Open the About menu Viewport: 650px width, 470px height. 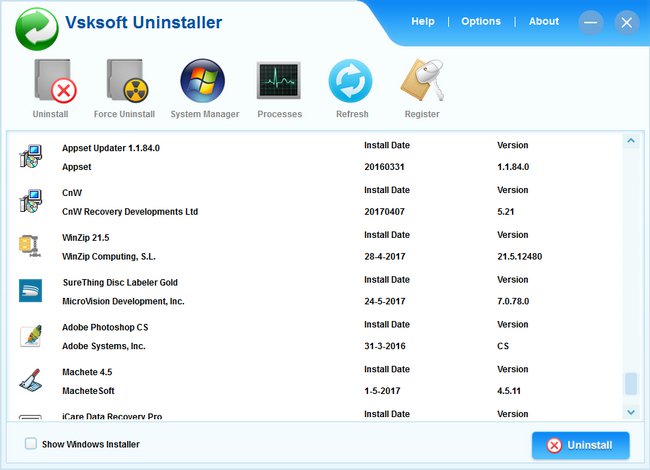544,22
